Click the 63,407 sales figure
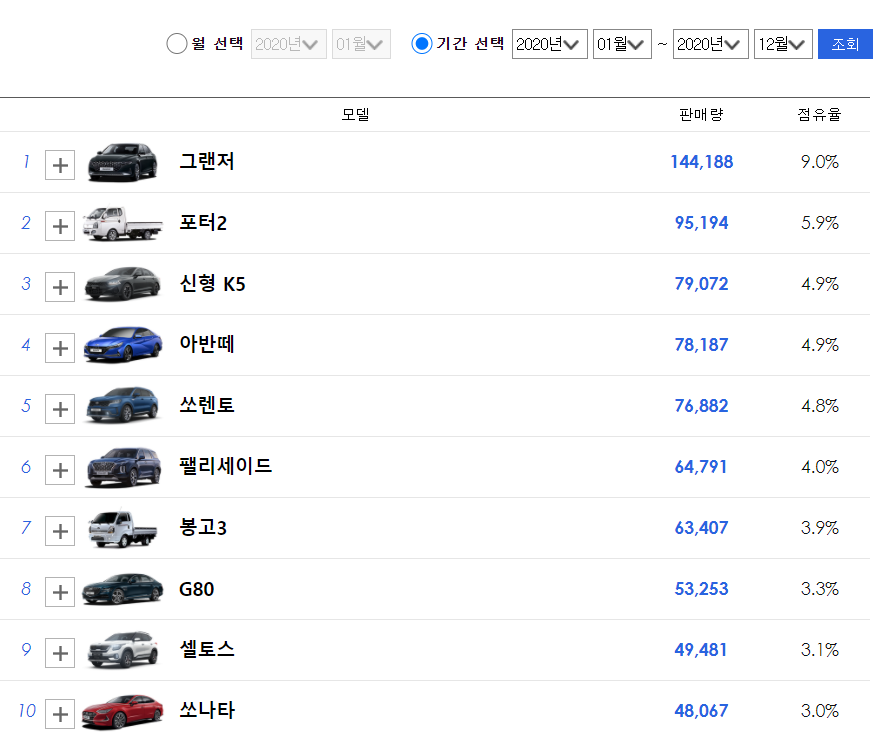This screenshot has height=736, width=896. click(702, 528)
